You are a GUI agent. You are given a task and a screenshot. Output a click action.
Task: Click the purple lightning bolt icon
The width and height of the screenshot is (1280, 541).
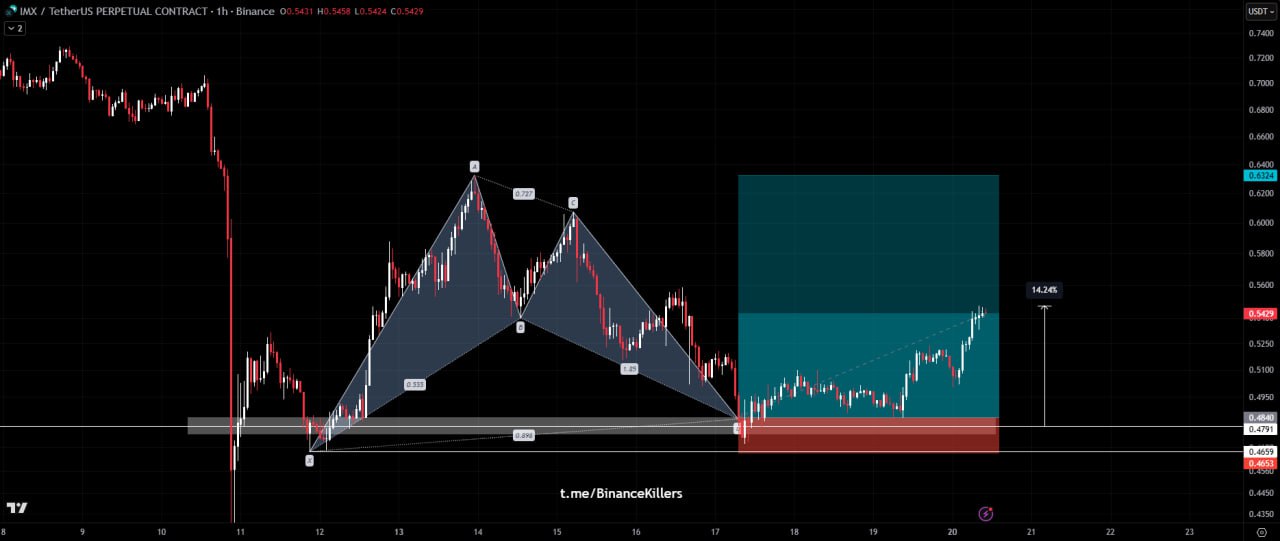pos(985,513)
